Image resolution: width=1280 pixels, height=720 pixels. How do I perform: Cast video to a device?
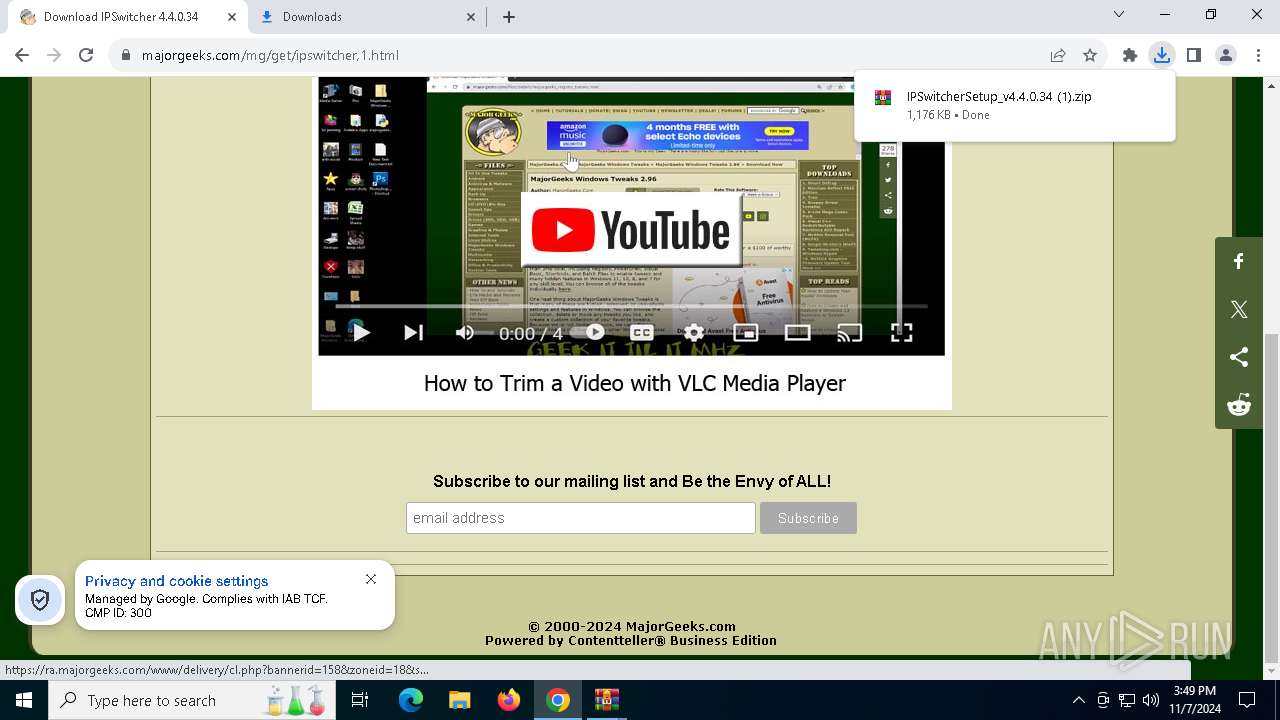click(849, 333)
